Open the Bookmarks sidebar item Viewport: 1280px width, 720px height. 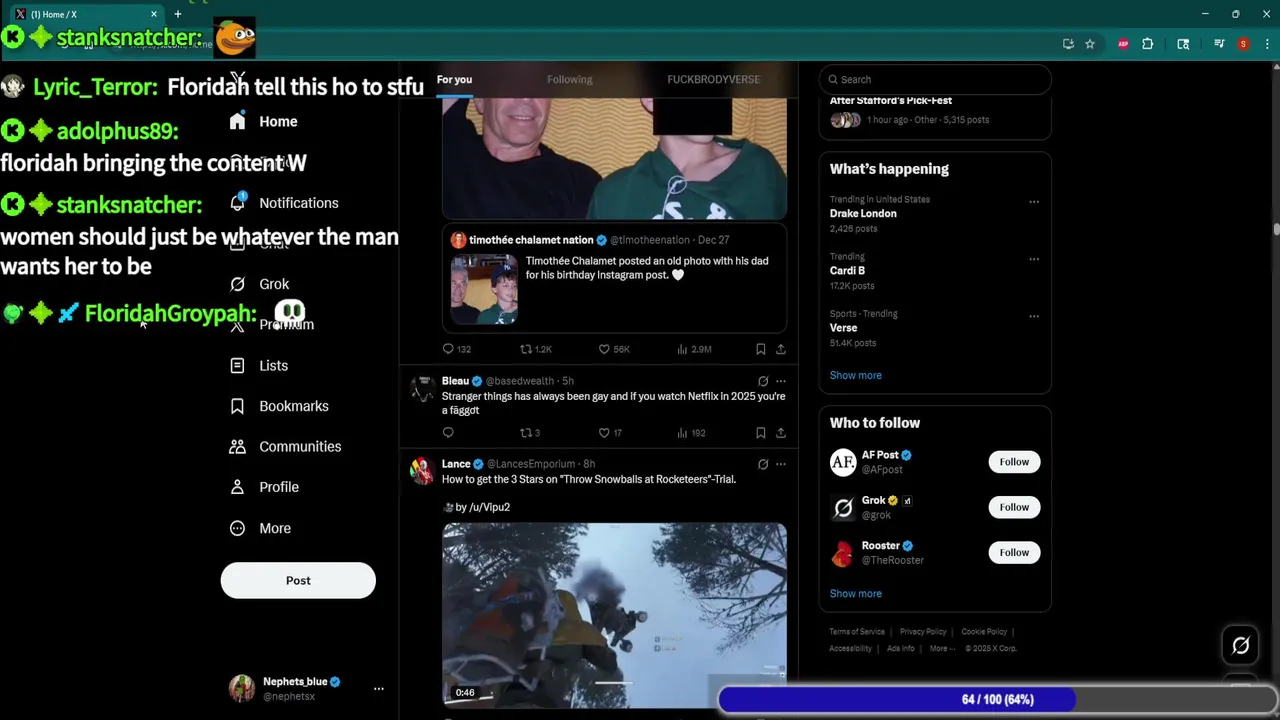[x=279, y=406]
